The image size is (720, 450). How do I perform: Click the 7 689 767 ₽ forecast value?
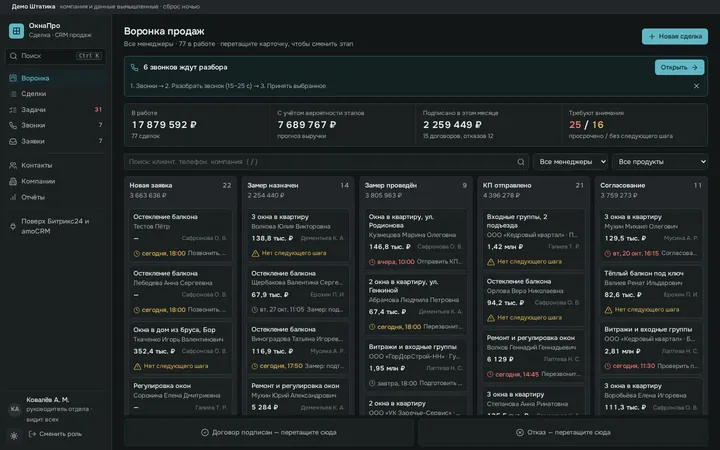click(307, 125)
